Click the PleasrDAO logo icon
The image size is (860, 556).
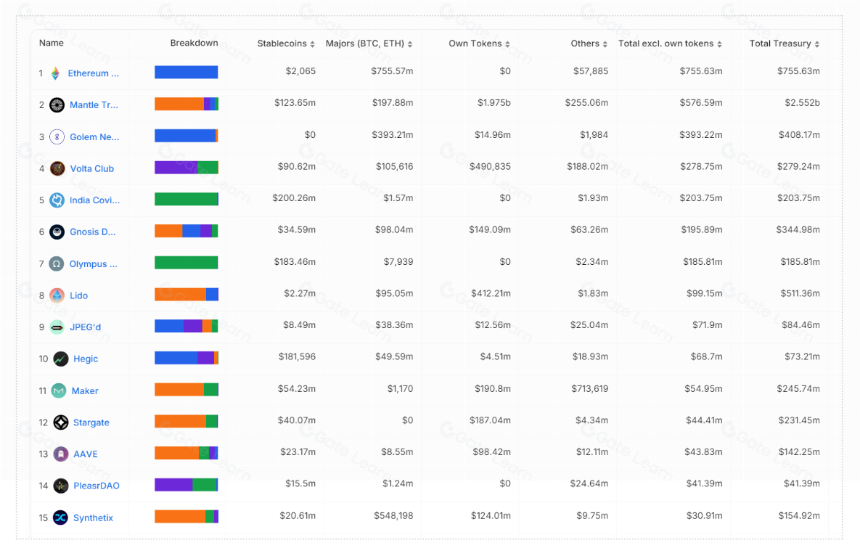coord(61,486)
